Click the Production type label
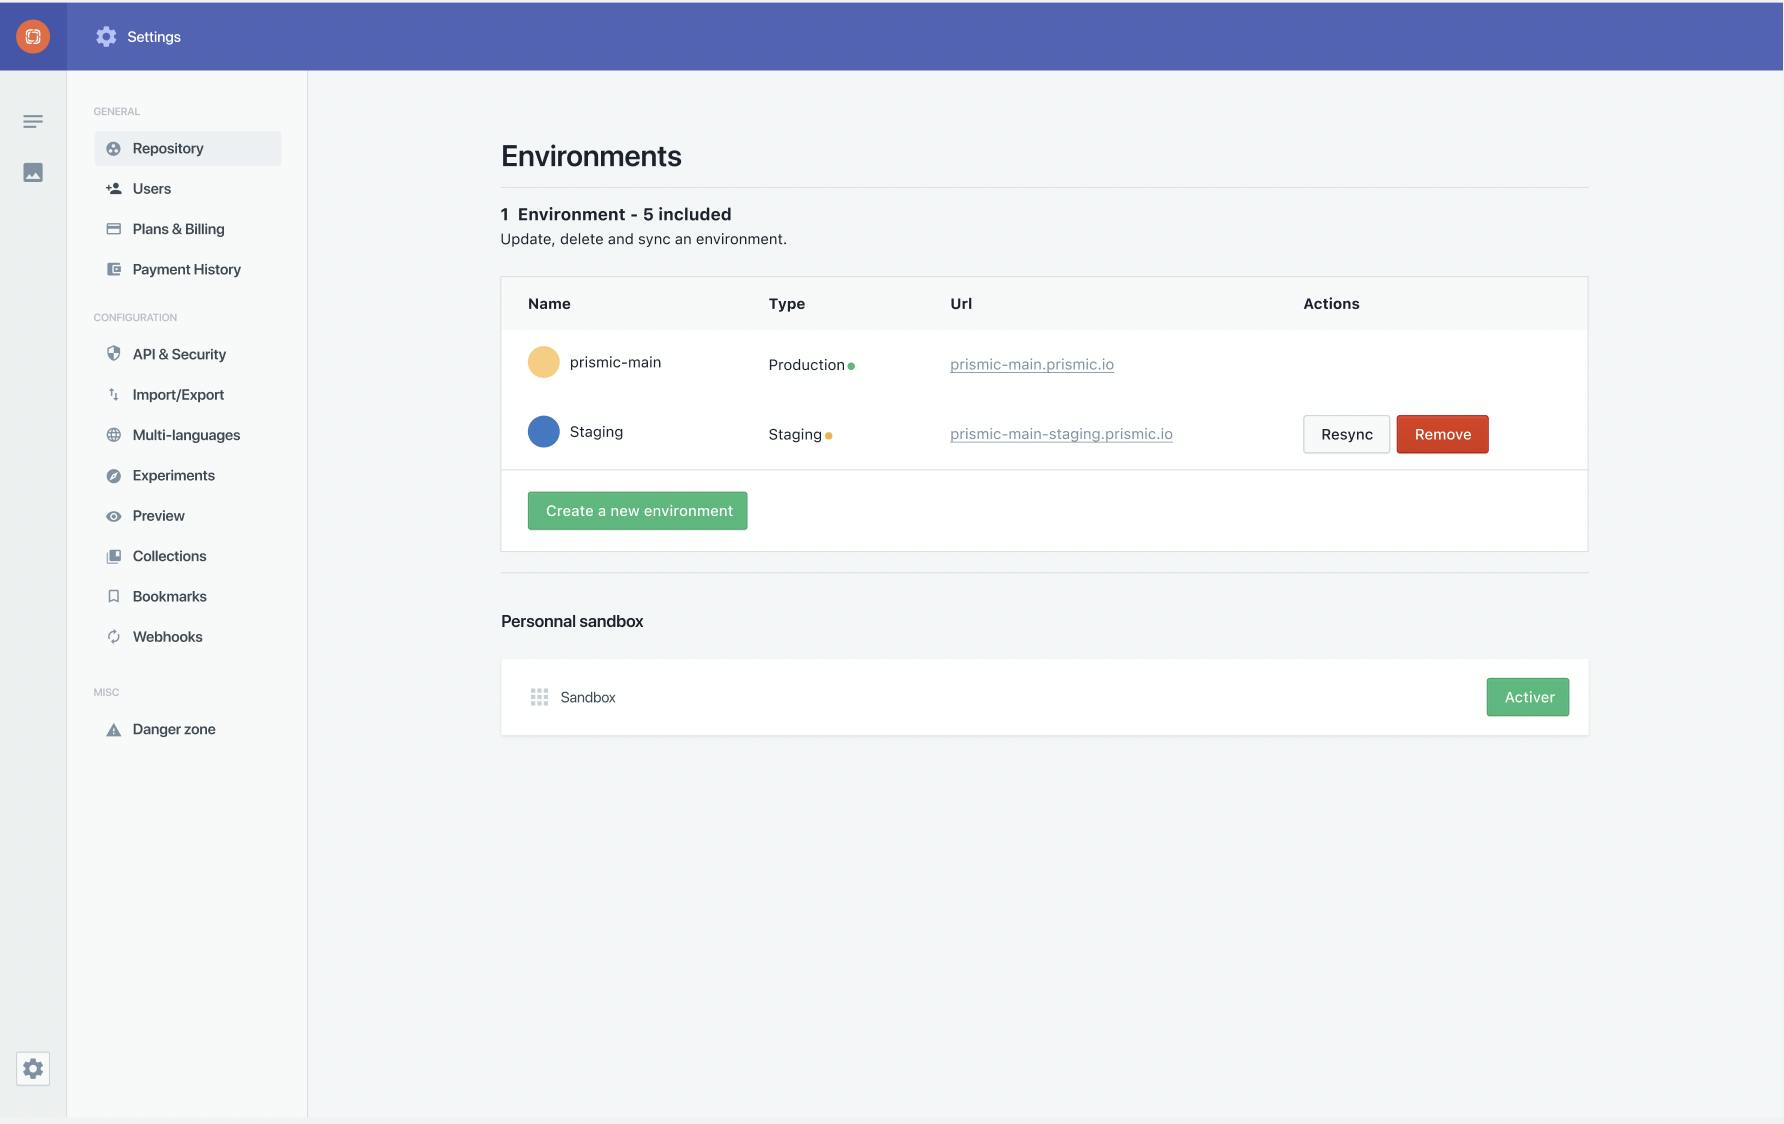 click(806, 365)
